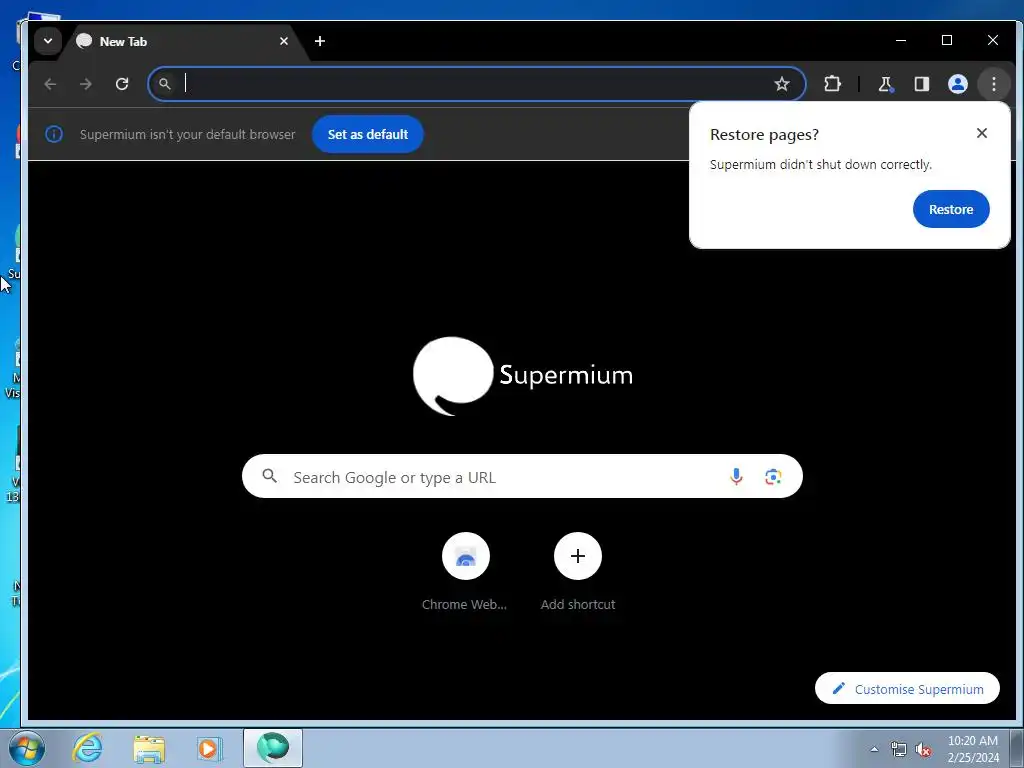Maximize the Supermium window
Screen dimensions: 1024x768
click(x=946, y=40)
